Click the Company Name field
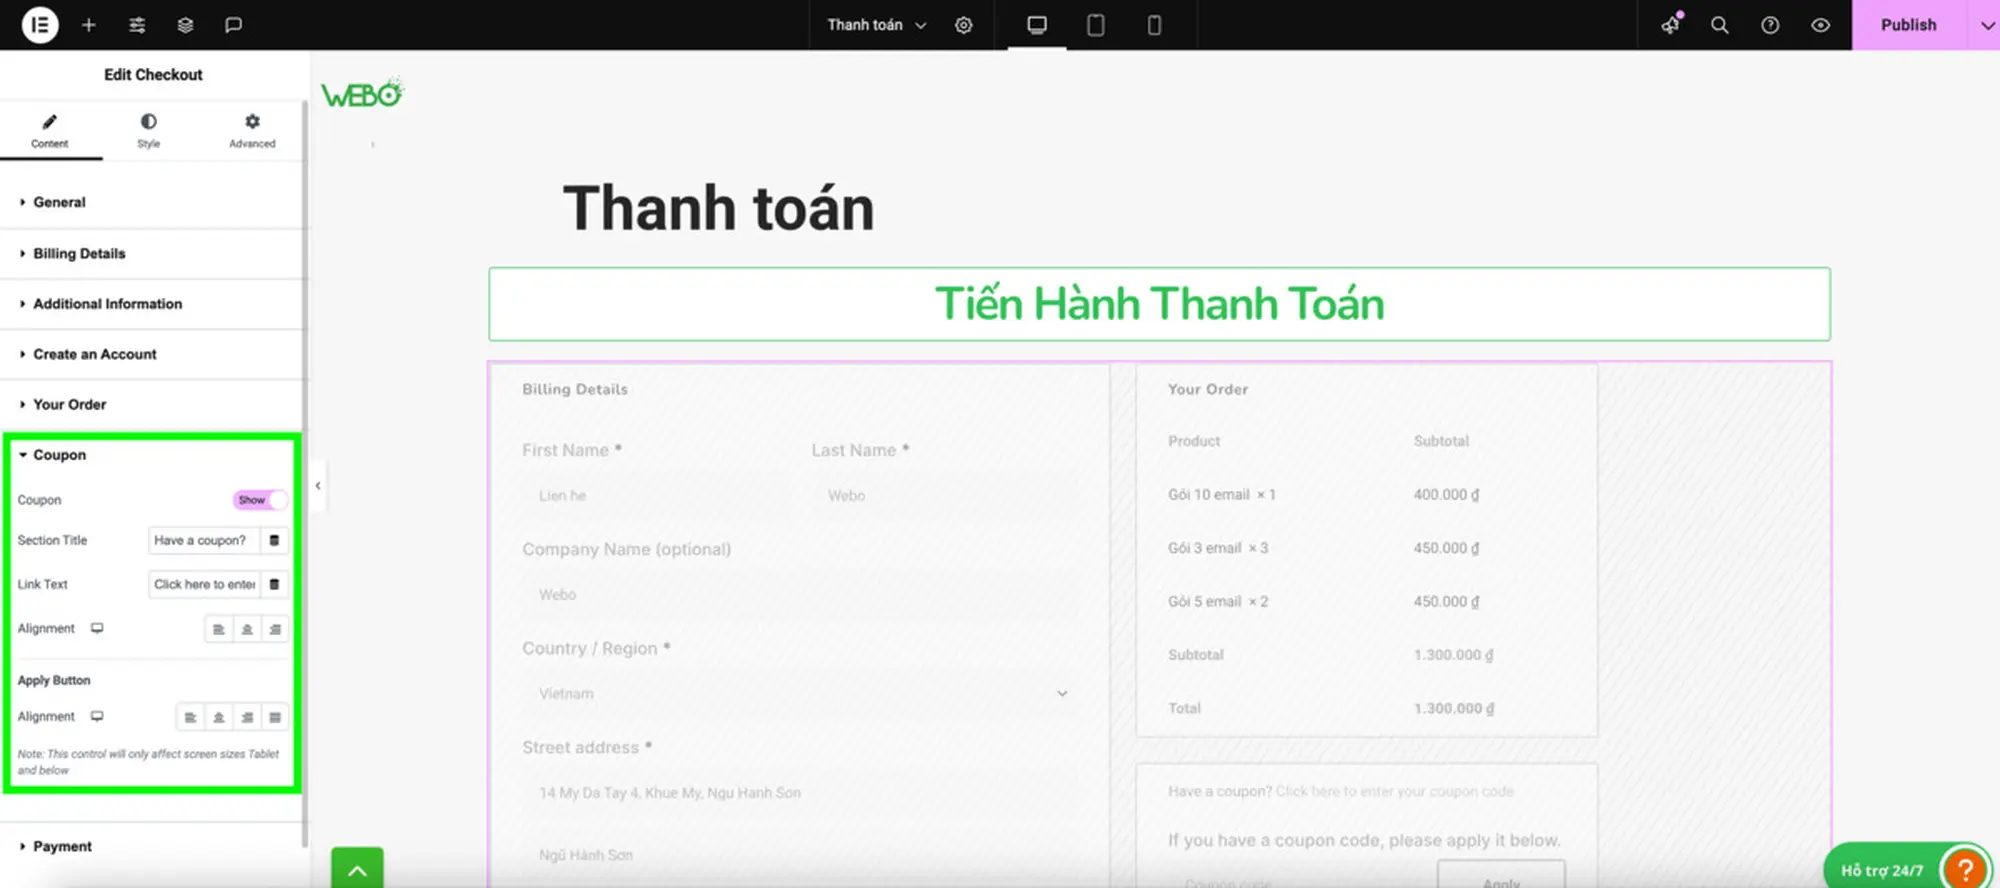 click(800, 595)
